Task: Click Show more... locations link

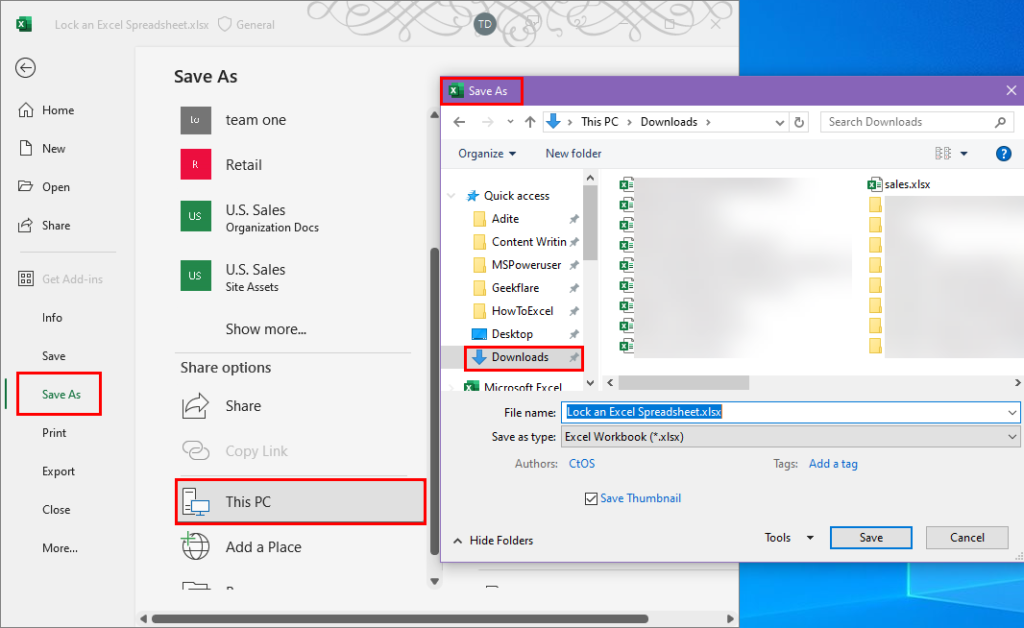Action: click(266, 330)
